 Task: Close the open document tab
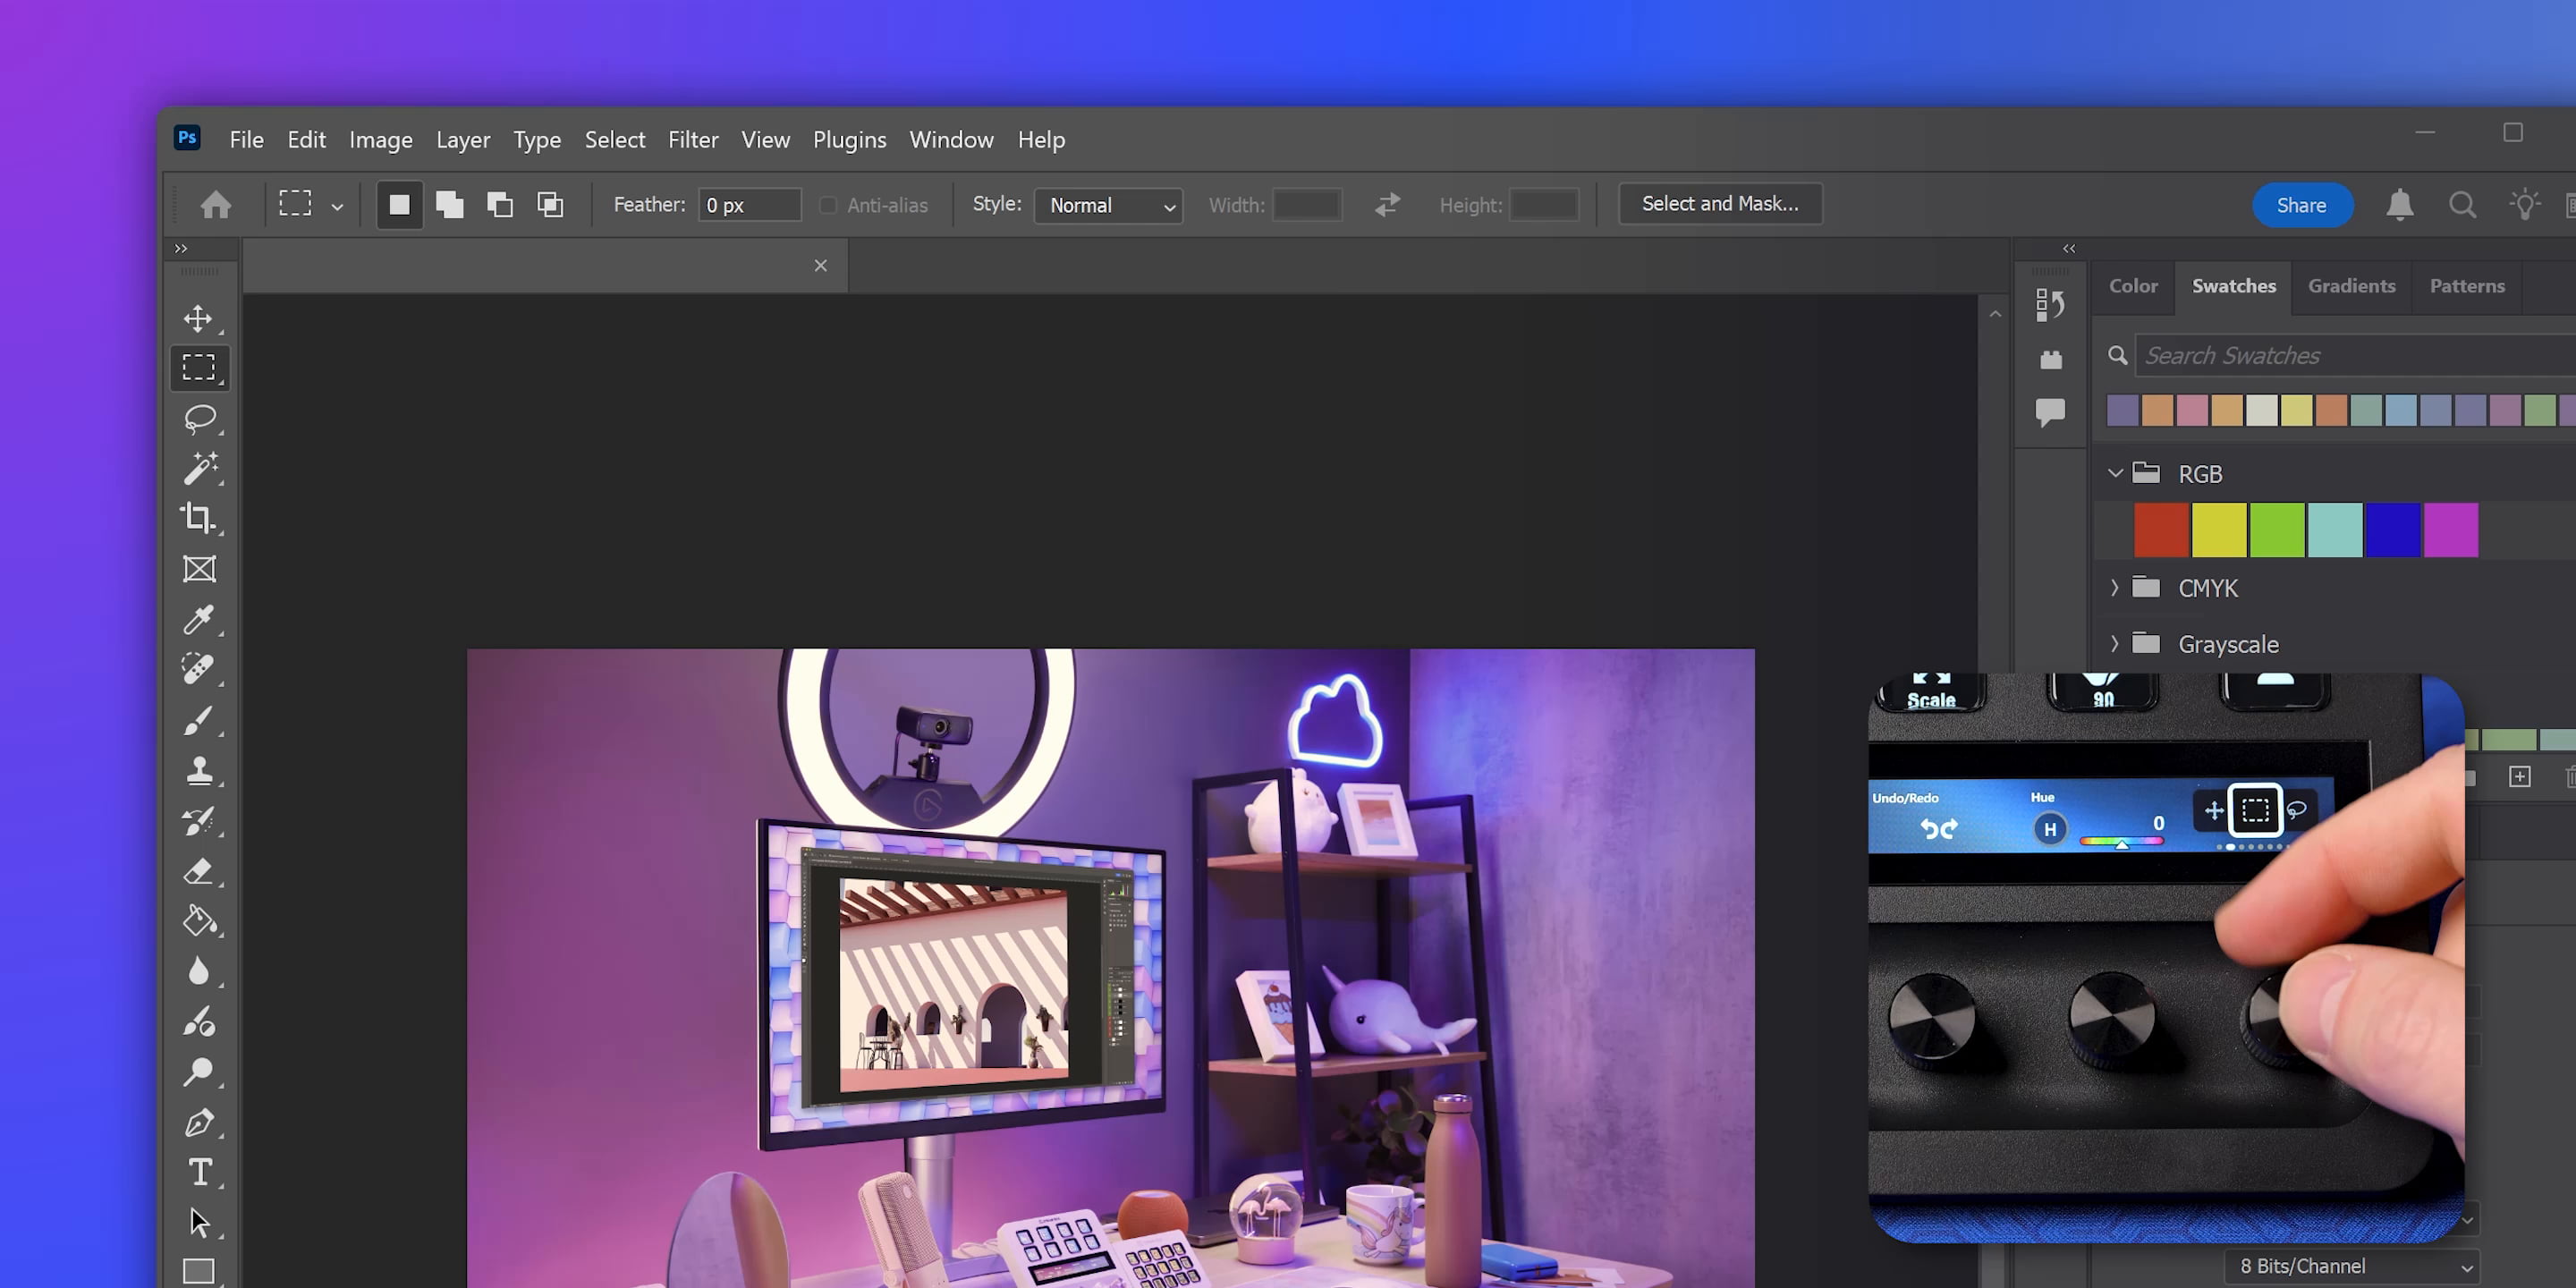coord(820,266)
